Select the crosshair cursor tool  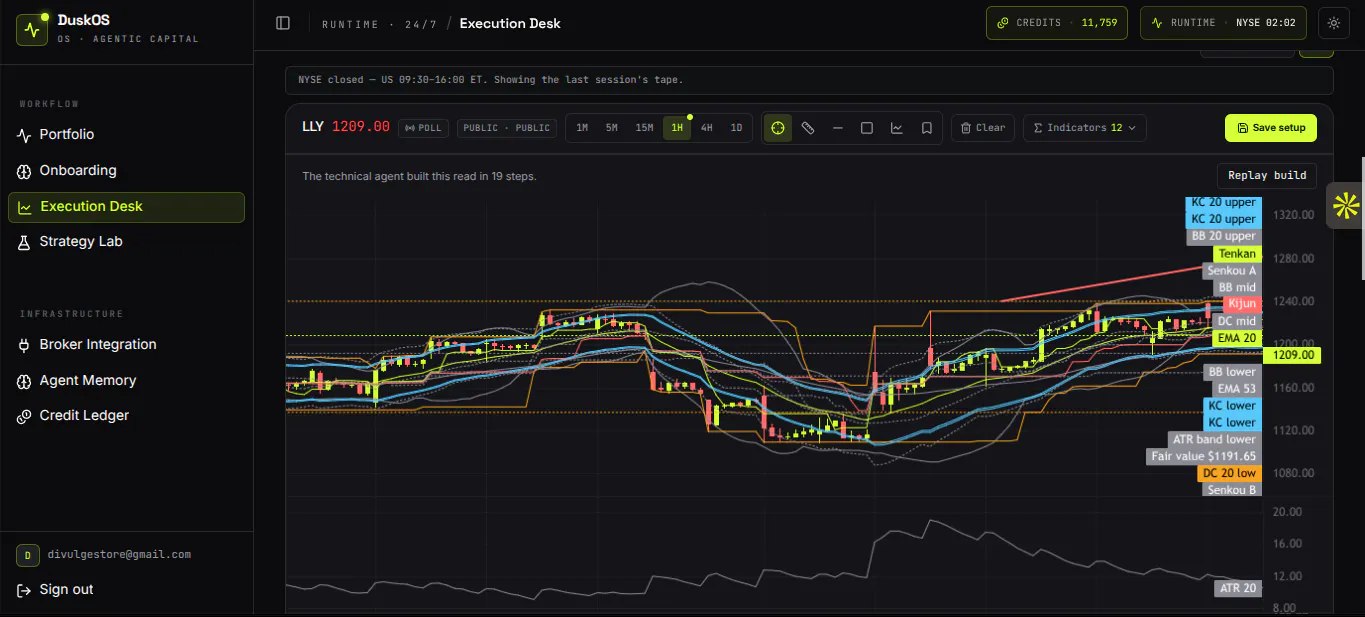tap(778, 128)
